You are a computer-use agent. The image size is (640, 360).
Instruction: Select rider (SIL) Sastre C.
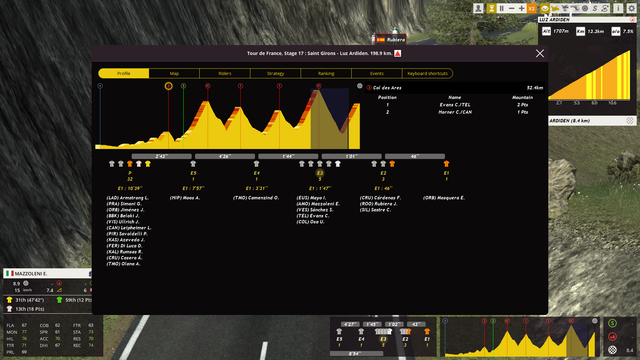pyautogui.click(x=375, y=210)
